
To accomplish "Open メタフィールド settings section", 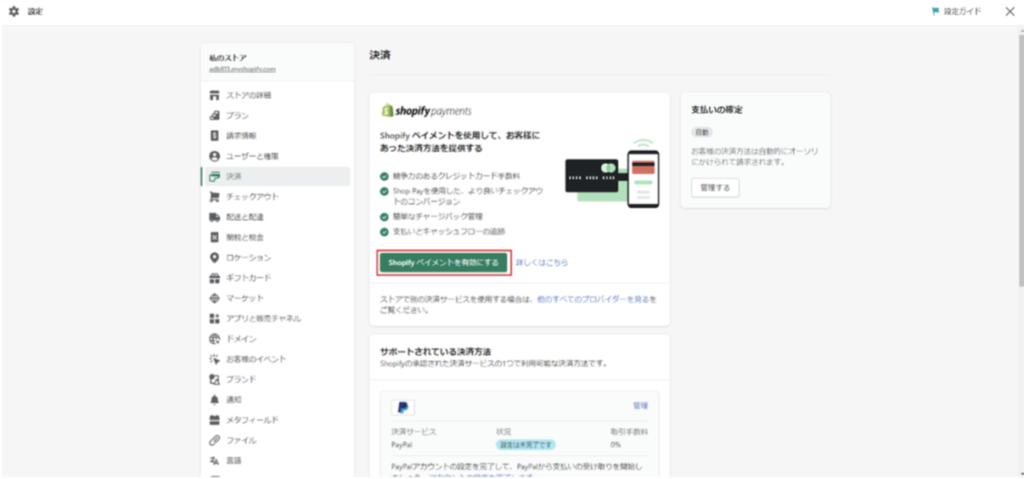I will (x=251, y=420).
